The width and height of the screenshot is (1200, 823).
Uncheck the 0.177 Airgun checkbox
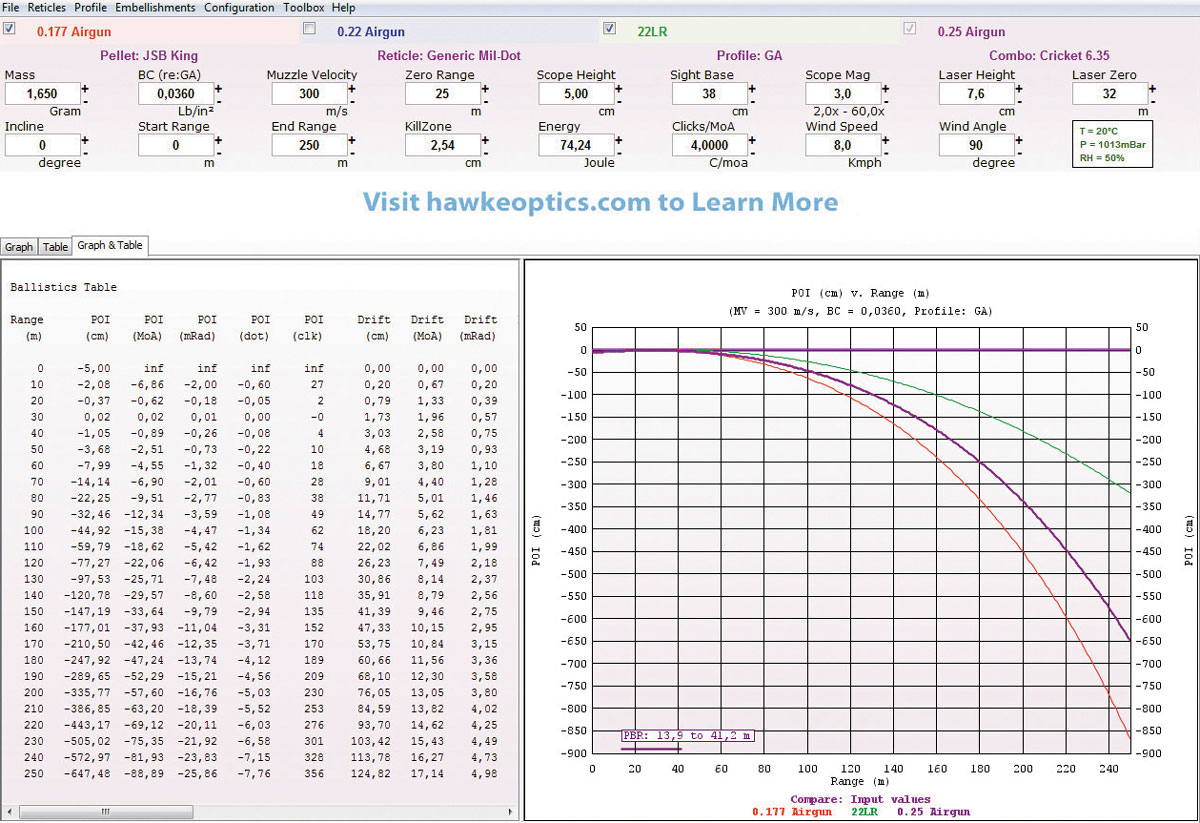point(10,29)
